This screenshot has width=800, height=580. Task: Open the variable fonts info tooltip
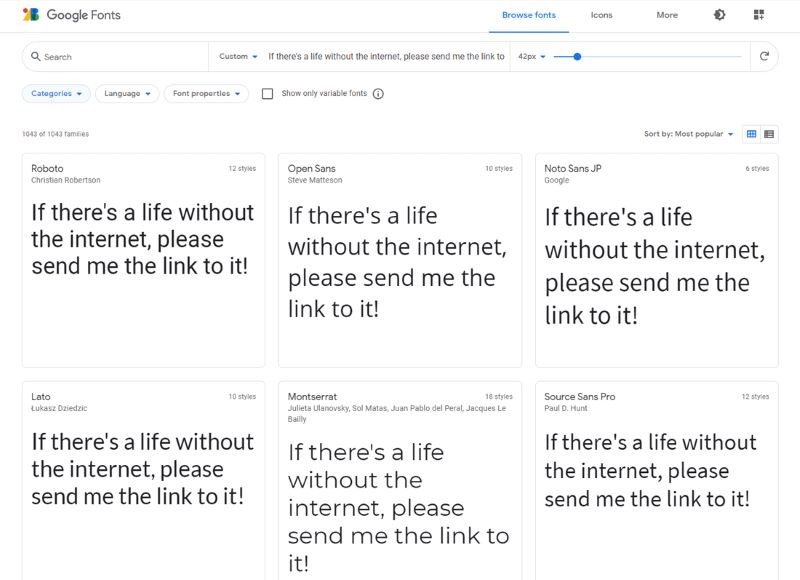379,93
